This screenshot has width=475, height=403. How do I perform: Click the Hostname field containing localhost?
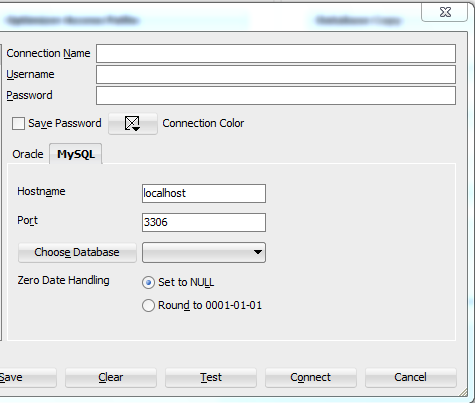click(204, 193)
